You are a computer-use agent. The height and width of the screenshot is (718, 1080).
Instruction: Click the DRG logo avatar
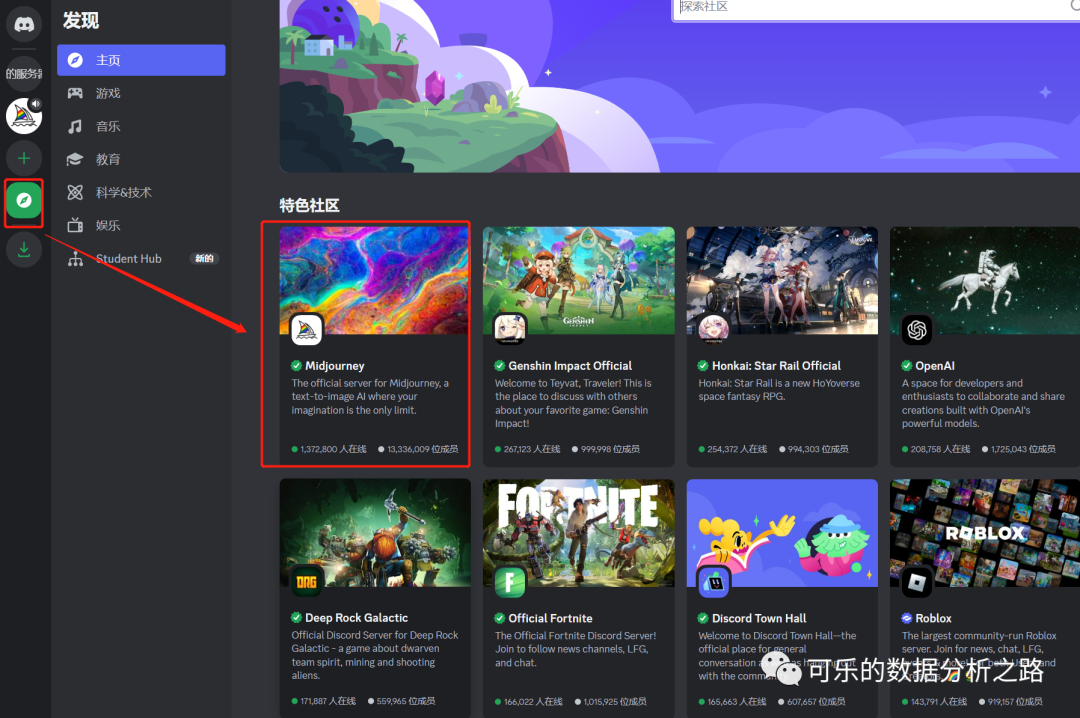(x=306, y=582)
